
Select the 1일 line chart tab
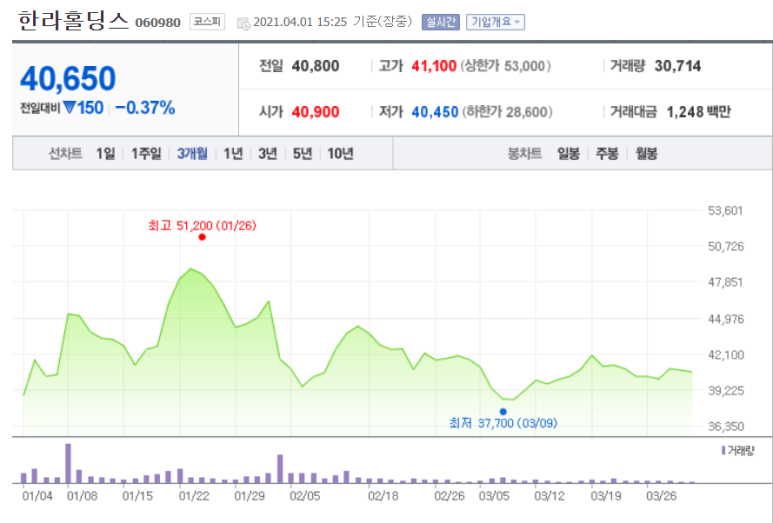(105, 153)
